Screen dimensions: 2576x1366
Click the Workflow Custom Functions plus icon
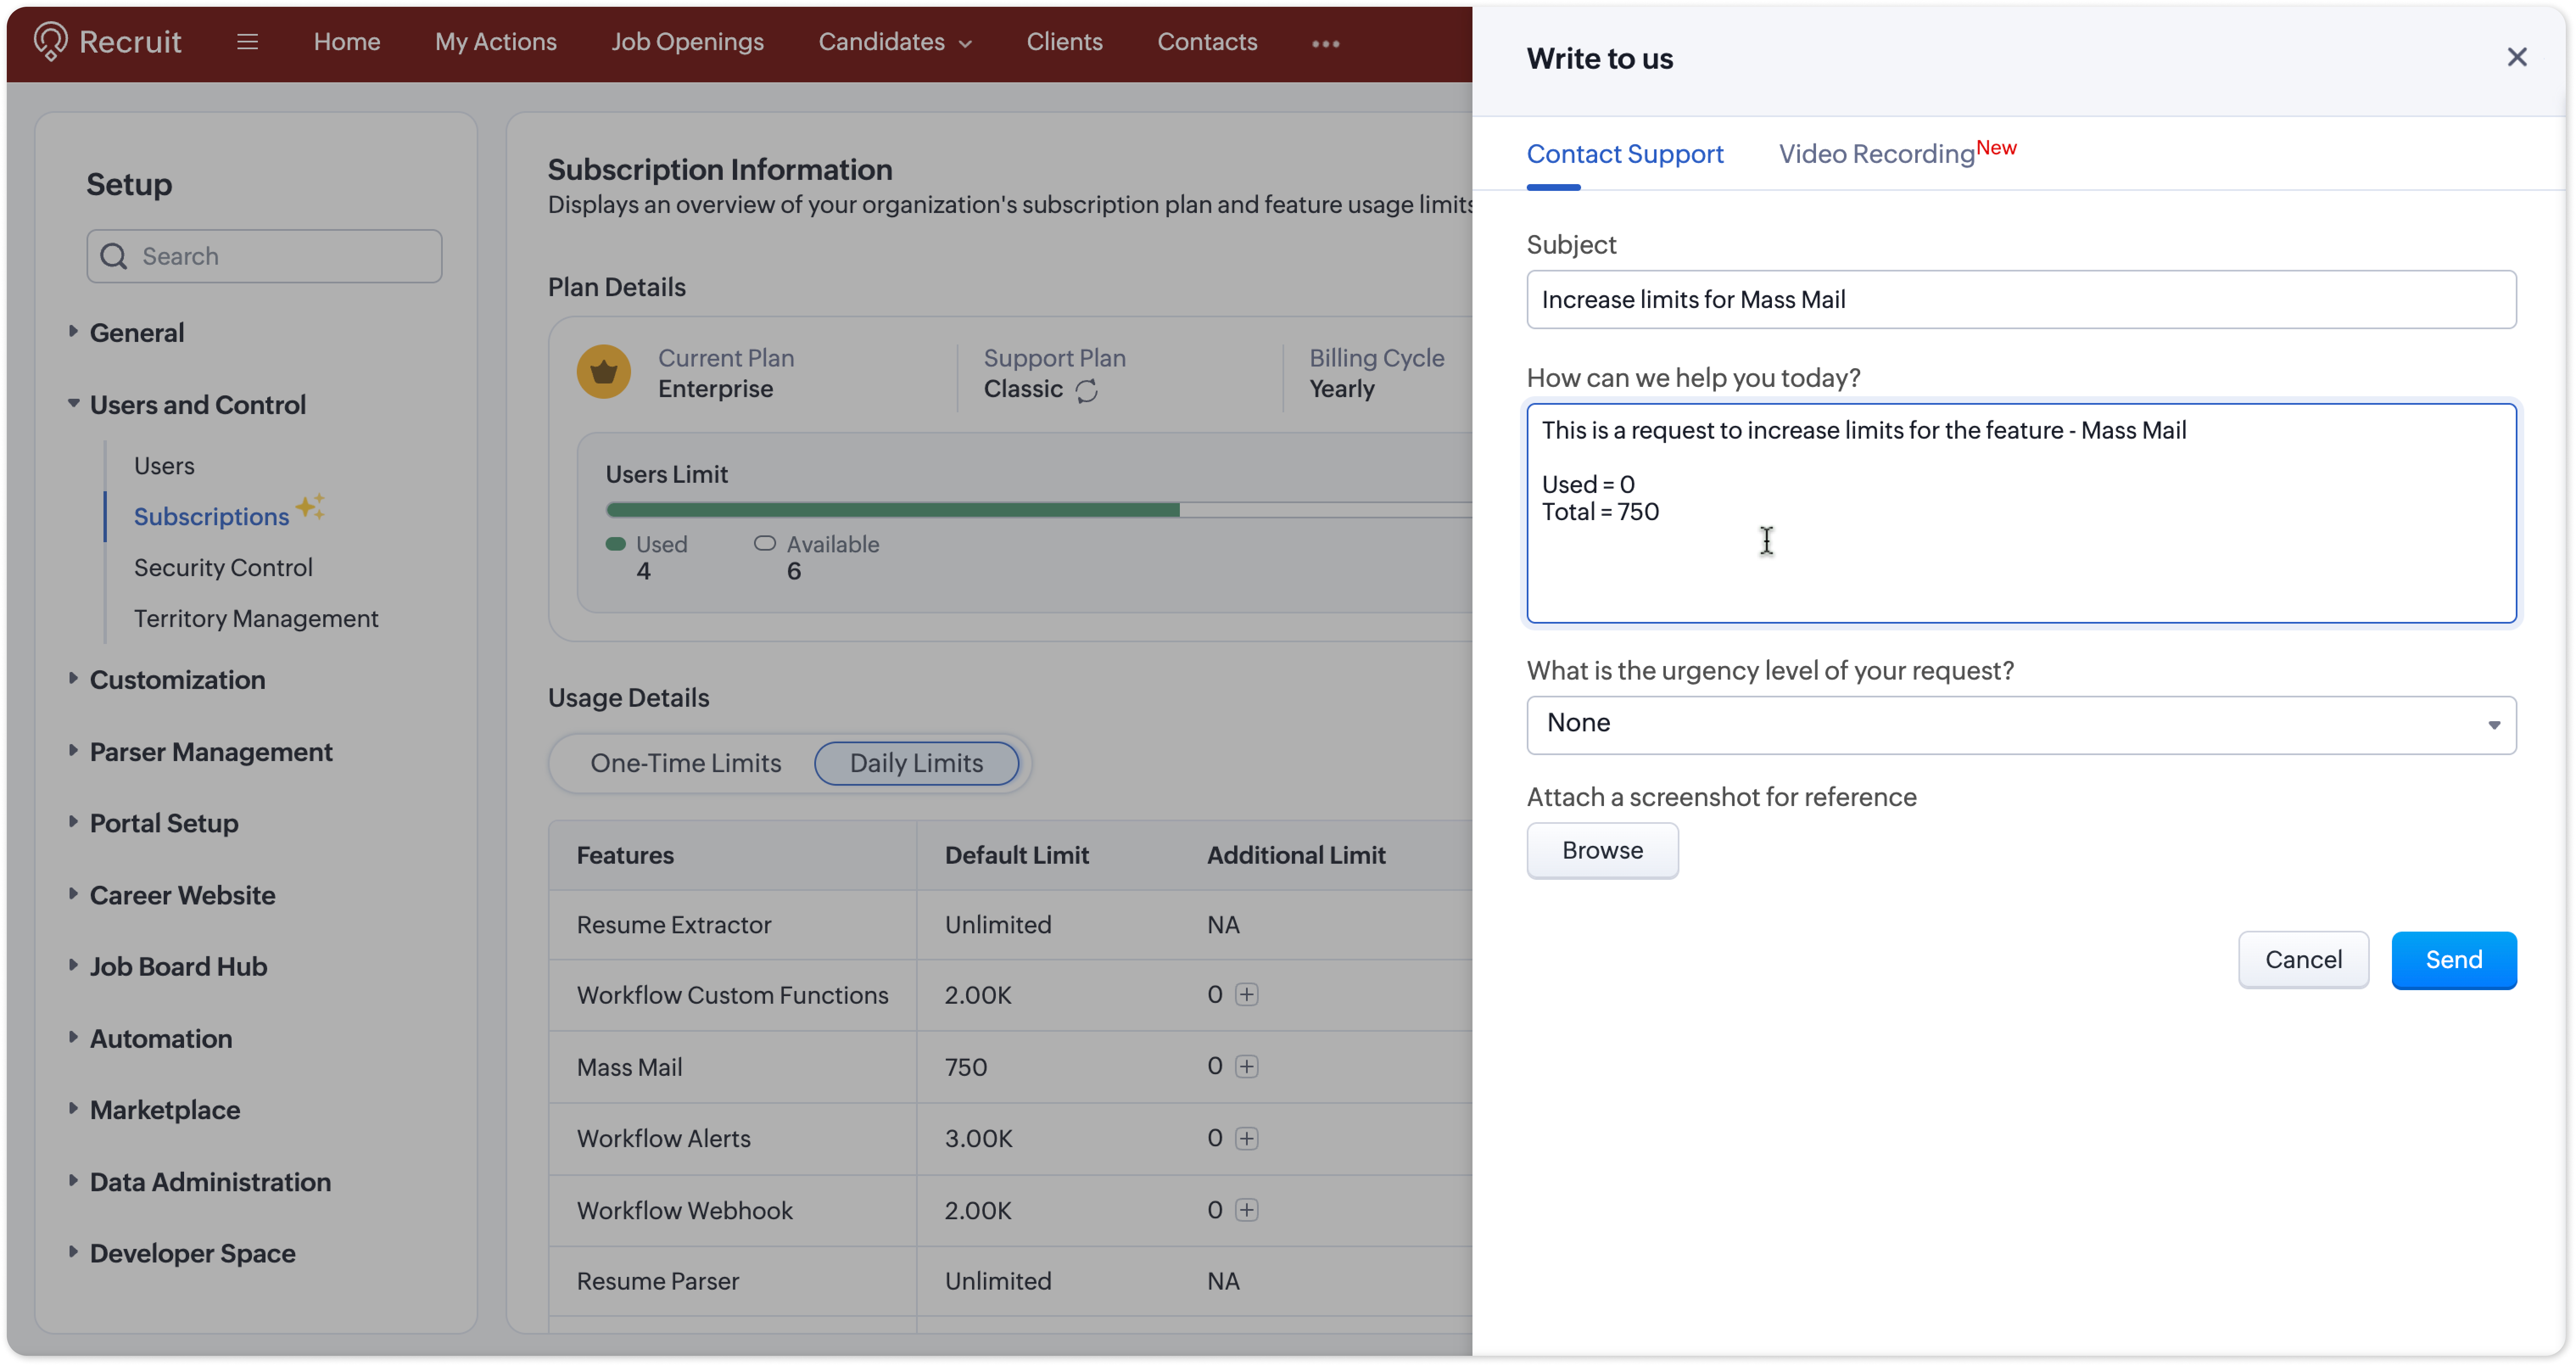point(1246,994)
